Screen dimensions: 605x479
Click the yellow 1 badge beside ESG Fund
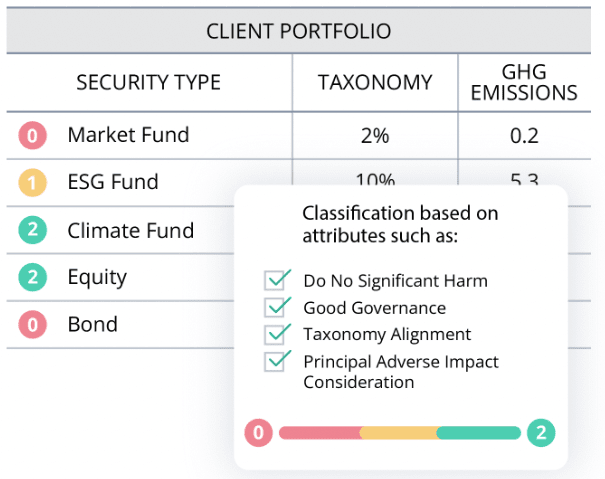[x=33, y=184]
